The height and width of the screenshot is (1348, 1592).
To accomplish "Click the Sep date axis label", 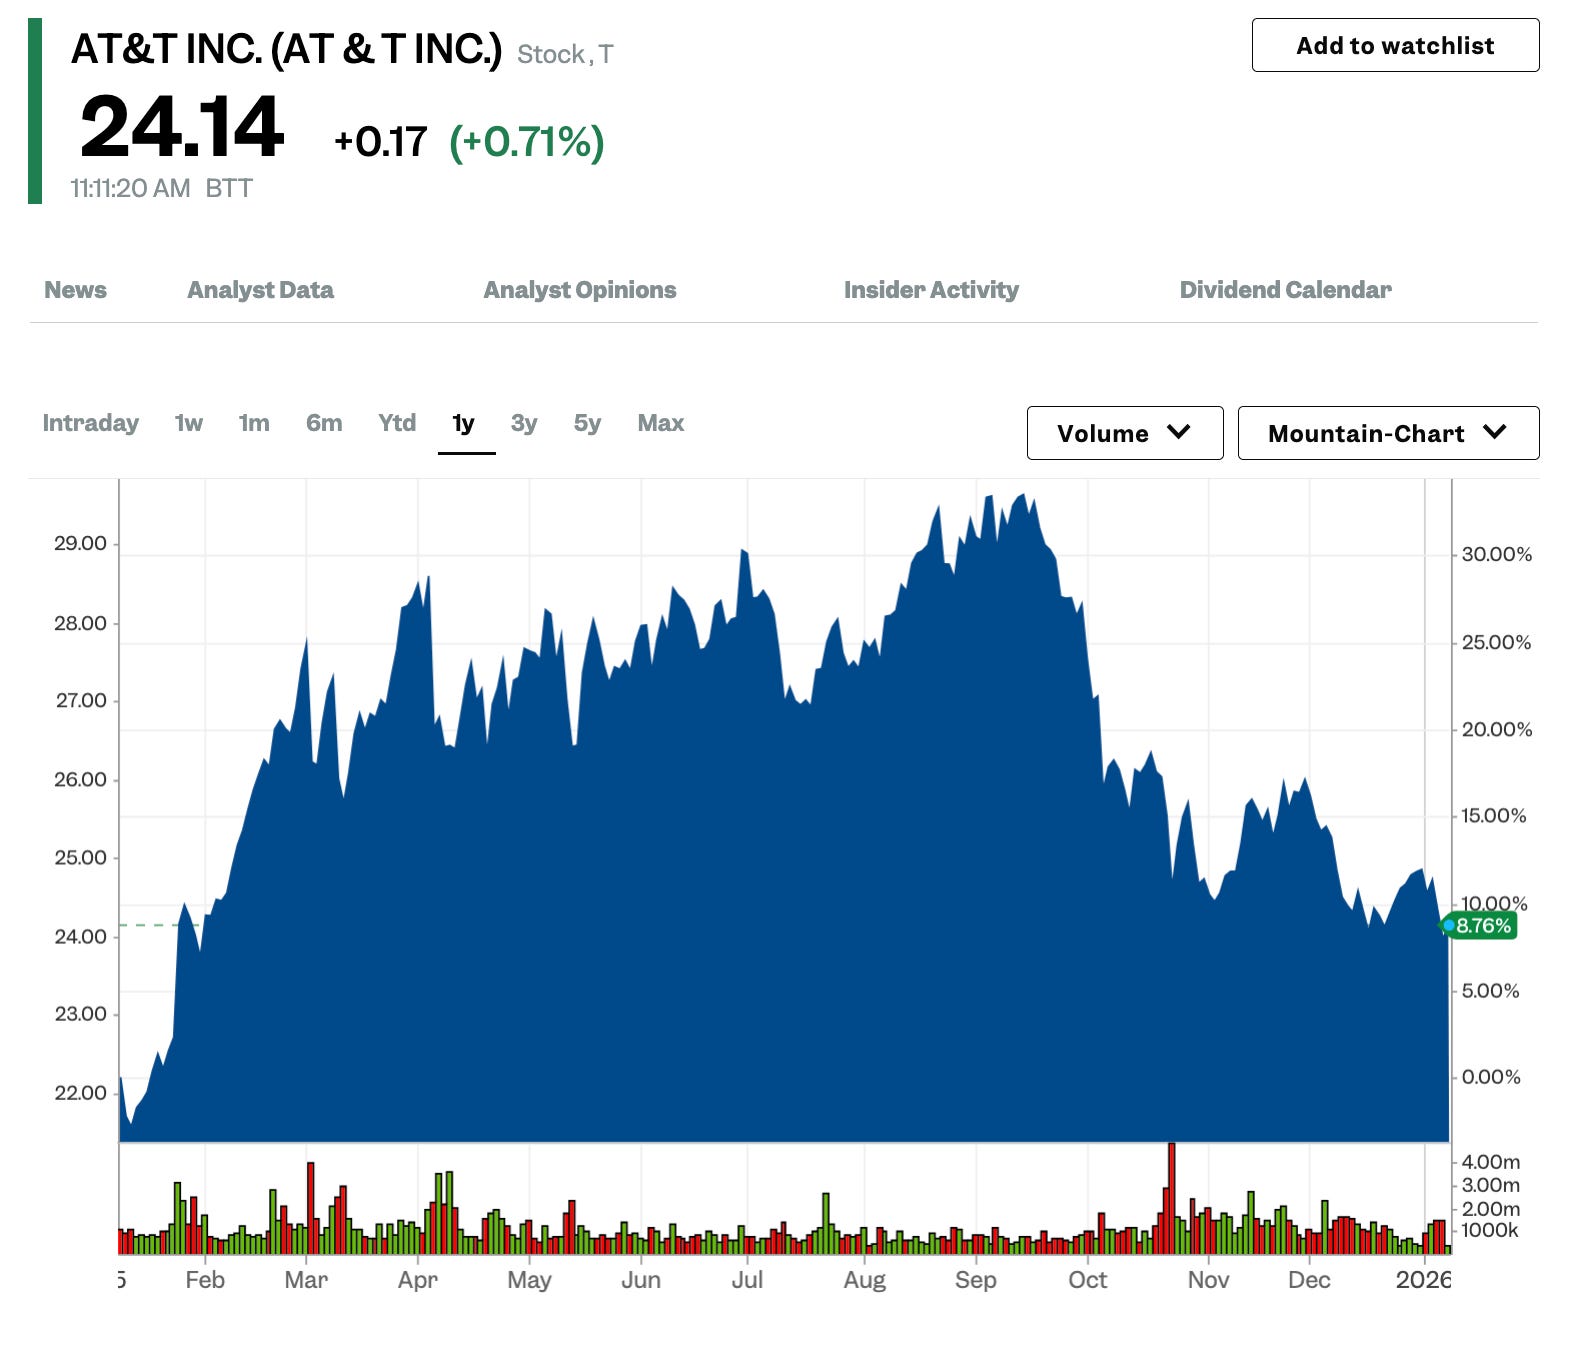I will tap(976, 1280).
